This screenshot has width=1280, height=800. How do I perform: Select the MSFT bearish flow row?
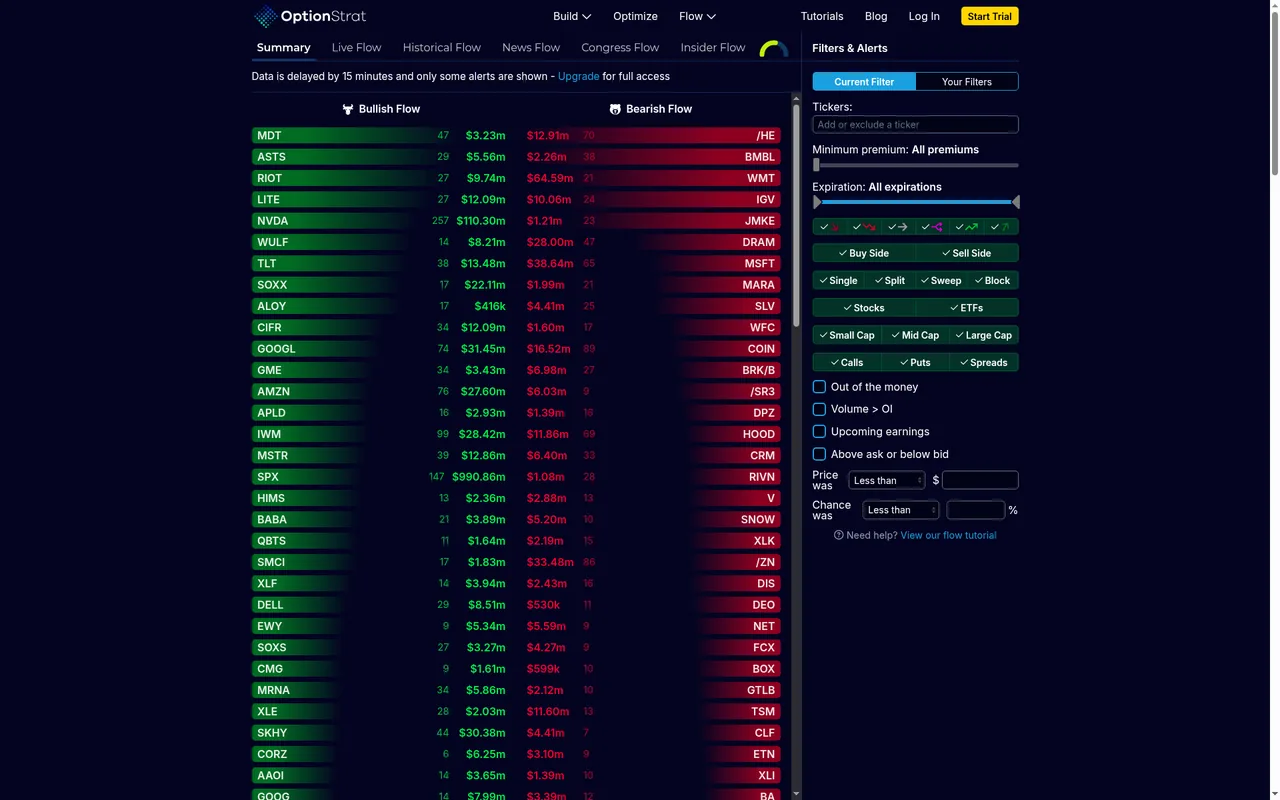pos(652,263)
